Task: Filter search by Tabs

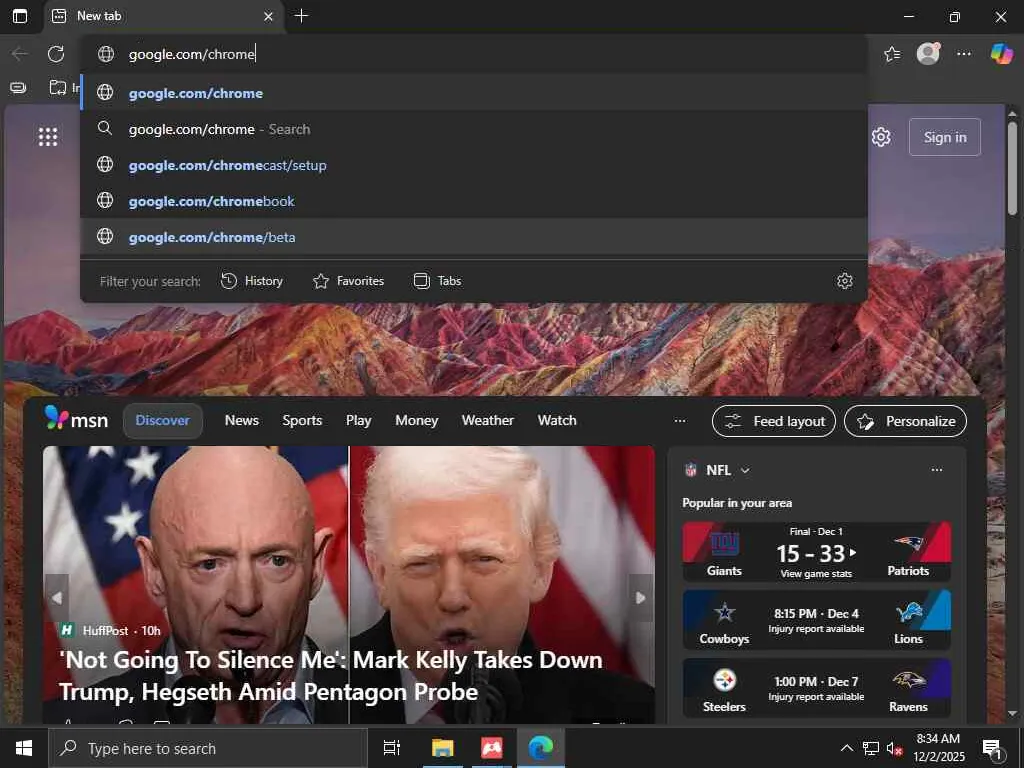Action: 438,281
